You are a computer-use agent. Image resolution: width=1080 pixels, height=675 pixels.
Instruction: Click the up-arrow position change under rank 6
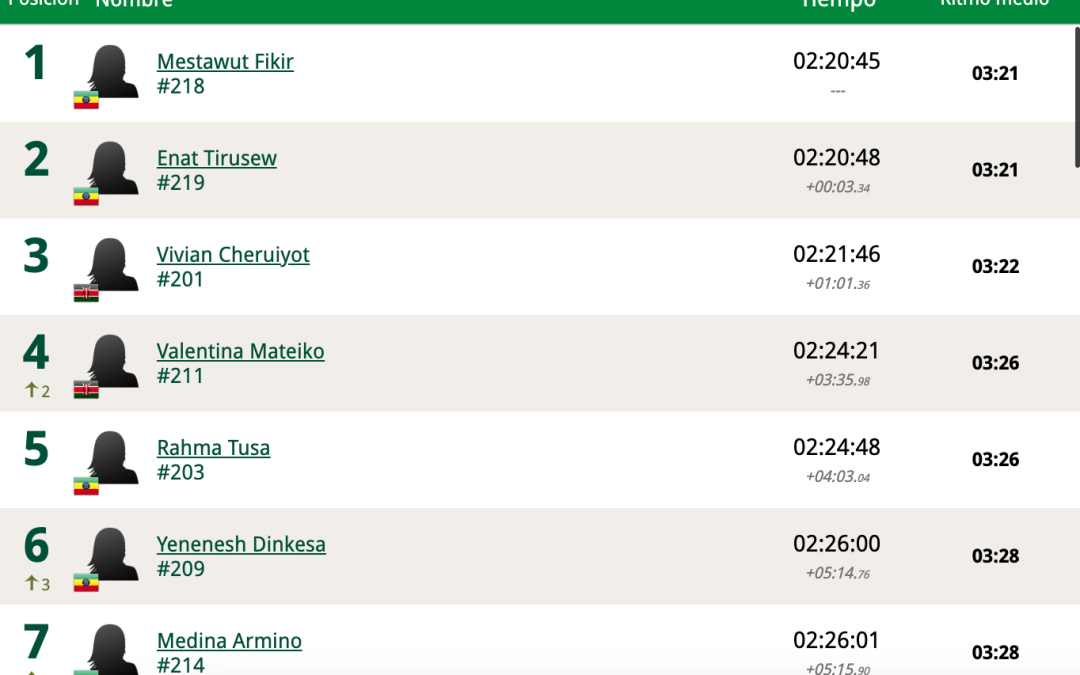click(x=37, y=584)
